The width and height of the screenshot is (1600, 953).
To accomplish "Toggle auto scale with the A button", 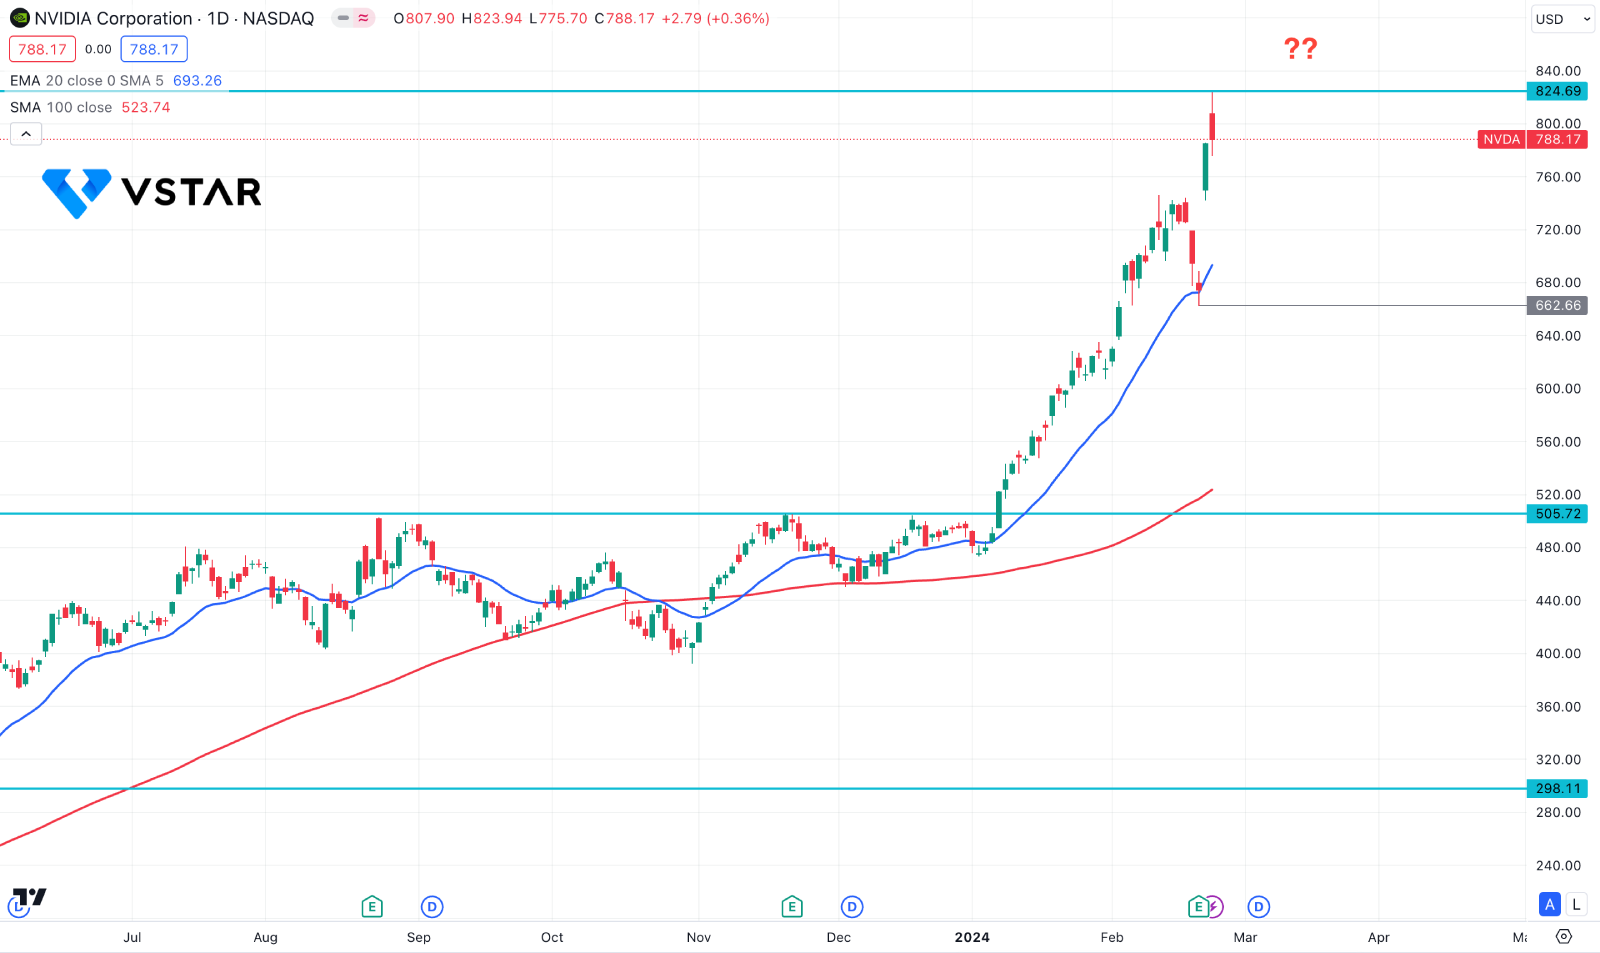I will coord(1550,905).
